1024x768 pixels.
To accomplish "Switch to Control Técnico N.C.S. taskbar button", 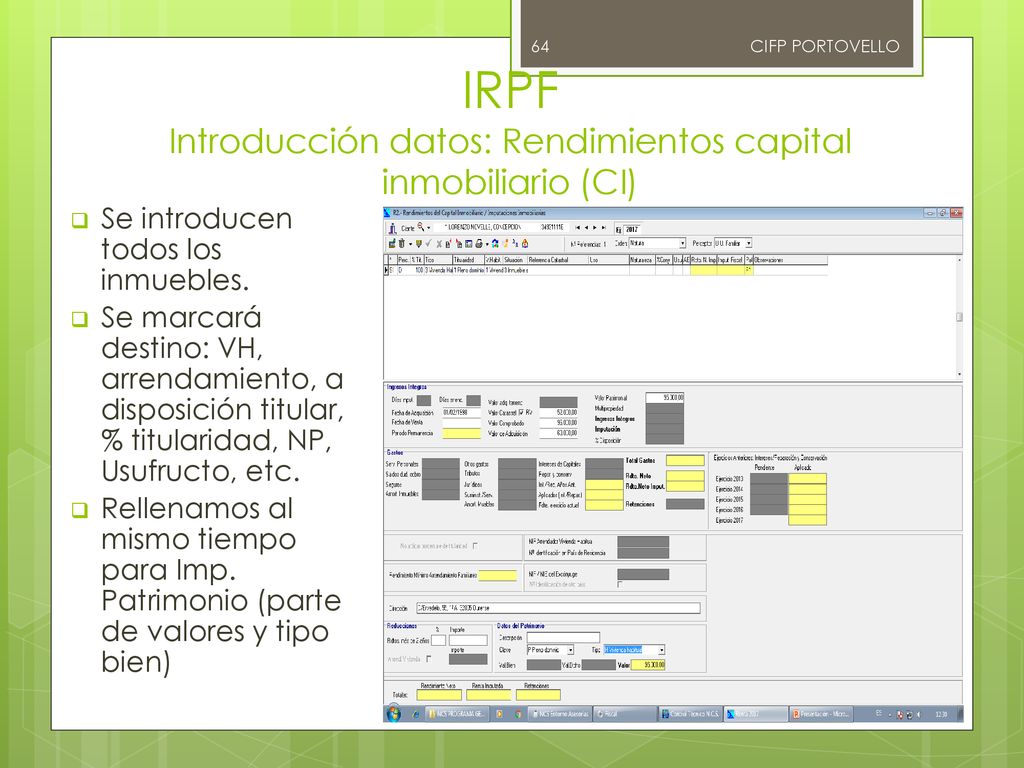I will pos(690,714).
